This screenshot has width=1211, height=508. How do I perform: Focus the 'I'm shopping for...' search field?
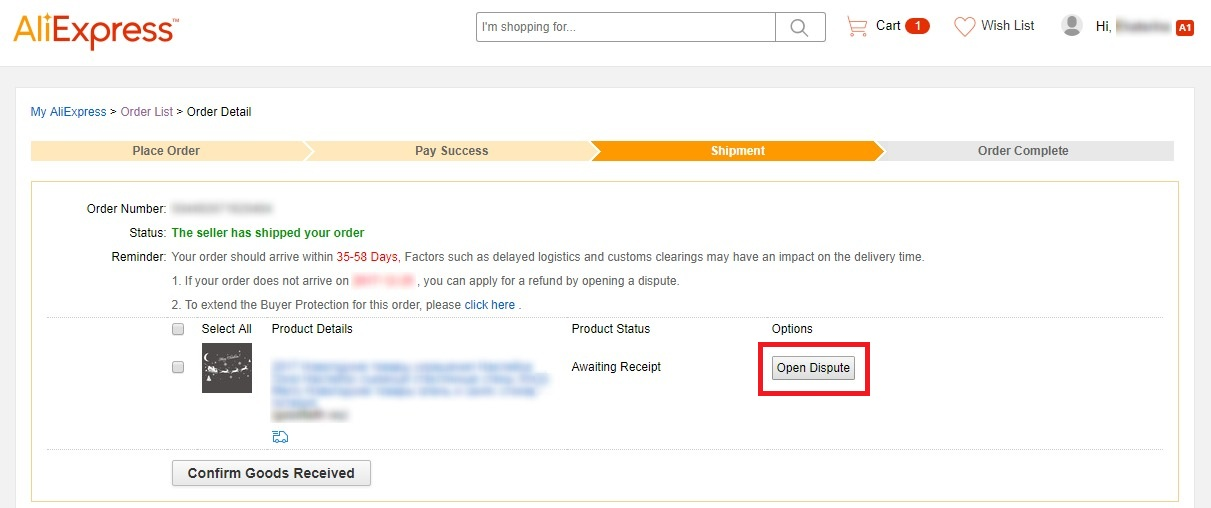point(626,27)
